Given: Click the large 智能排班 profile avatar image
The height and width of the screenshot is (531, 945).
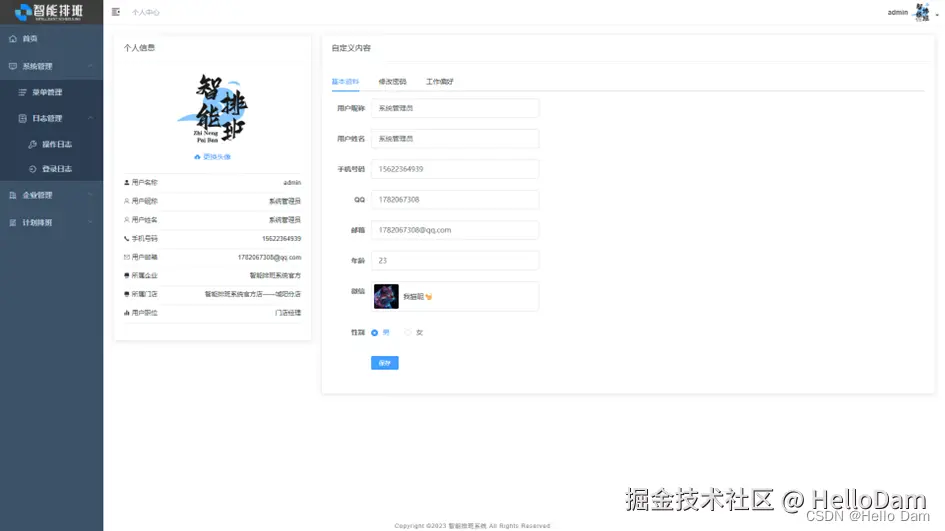Looking at the screenshot, I should [x=213, y=108].
